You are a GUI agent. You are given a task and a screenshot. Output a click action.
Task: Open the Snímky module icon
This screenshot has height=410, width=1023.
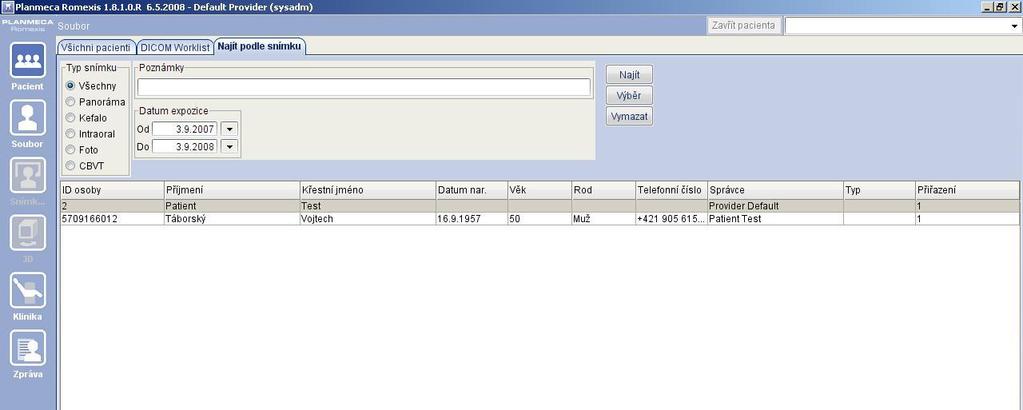coord(27,175)
